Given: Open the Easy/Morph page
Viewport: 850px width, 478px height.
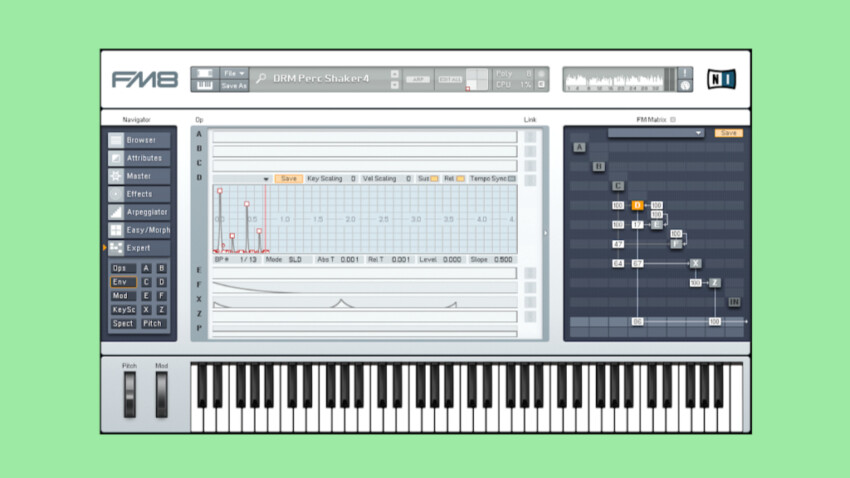Looking at the screenshot, I should pyautogui.click(x=139, y=230).
